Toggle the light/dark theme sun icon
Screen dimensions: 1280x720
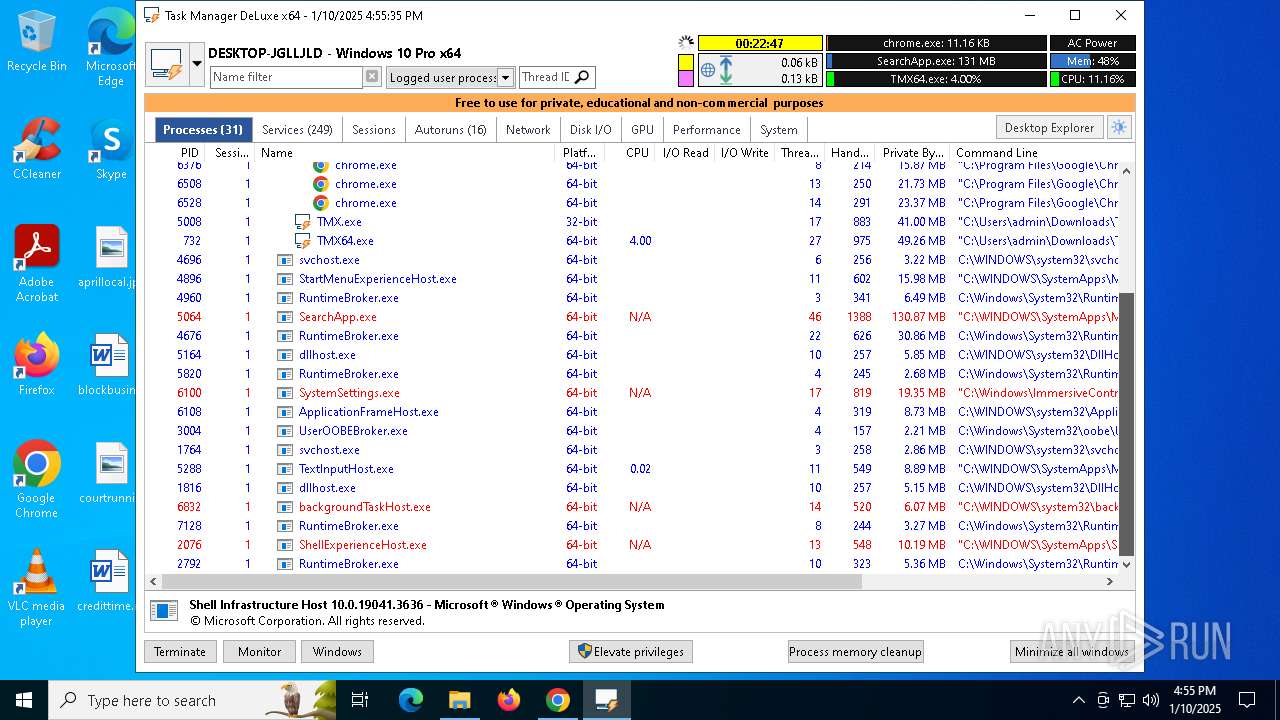coord(1119,127)
